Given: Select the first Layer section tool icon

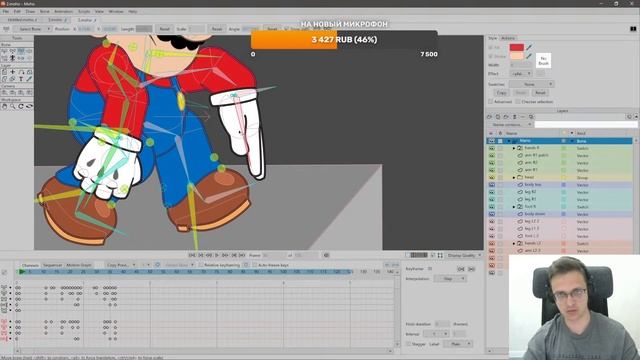Looking at the screenshot, I should click(x=4, y=72).
